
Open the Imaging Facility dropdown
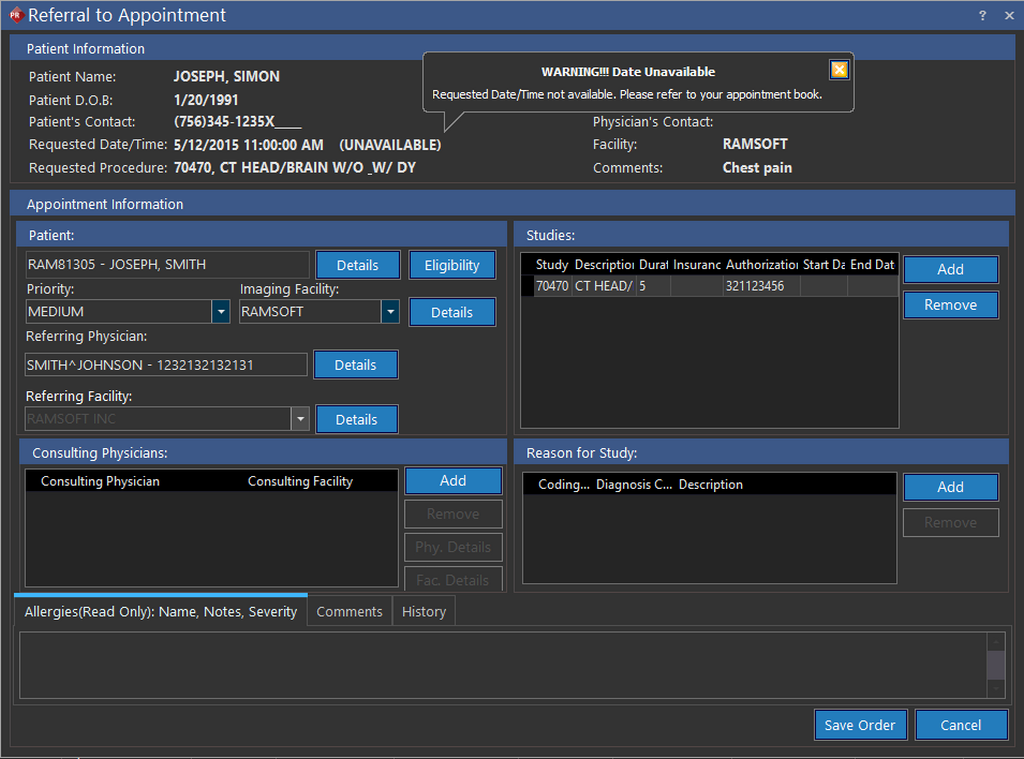point(390,312)
